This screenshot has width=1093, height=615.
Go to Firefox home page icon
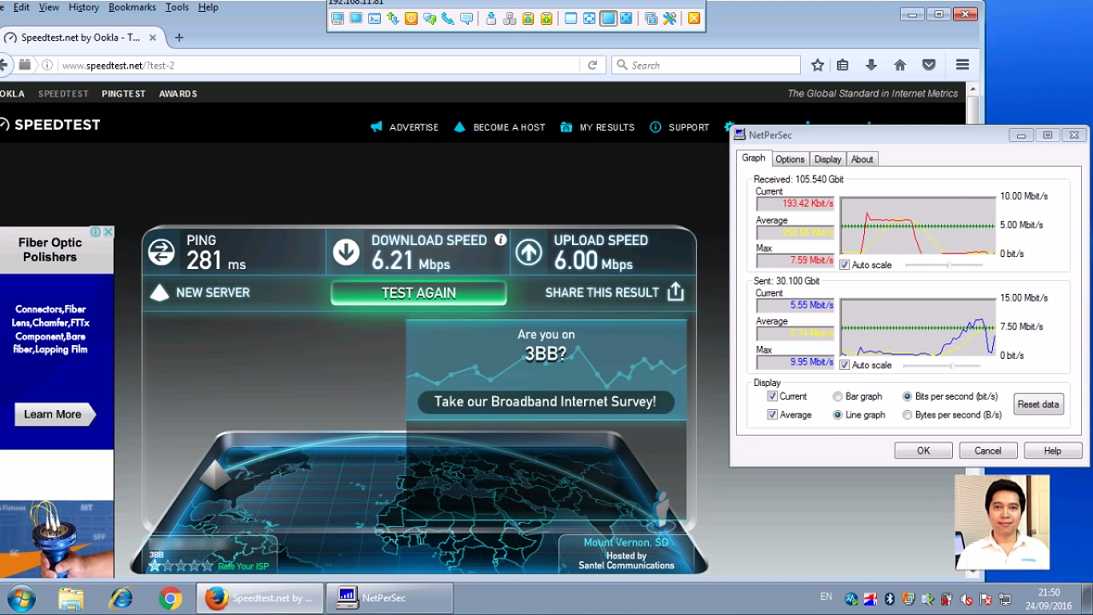[900, 65]
